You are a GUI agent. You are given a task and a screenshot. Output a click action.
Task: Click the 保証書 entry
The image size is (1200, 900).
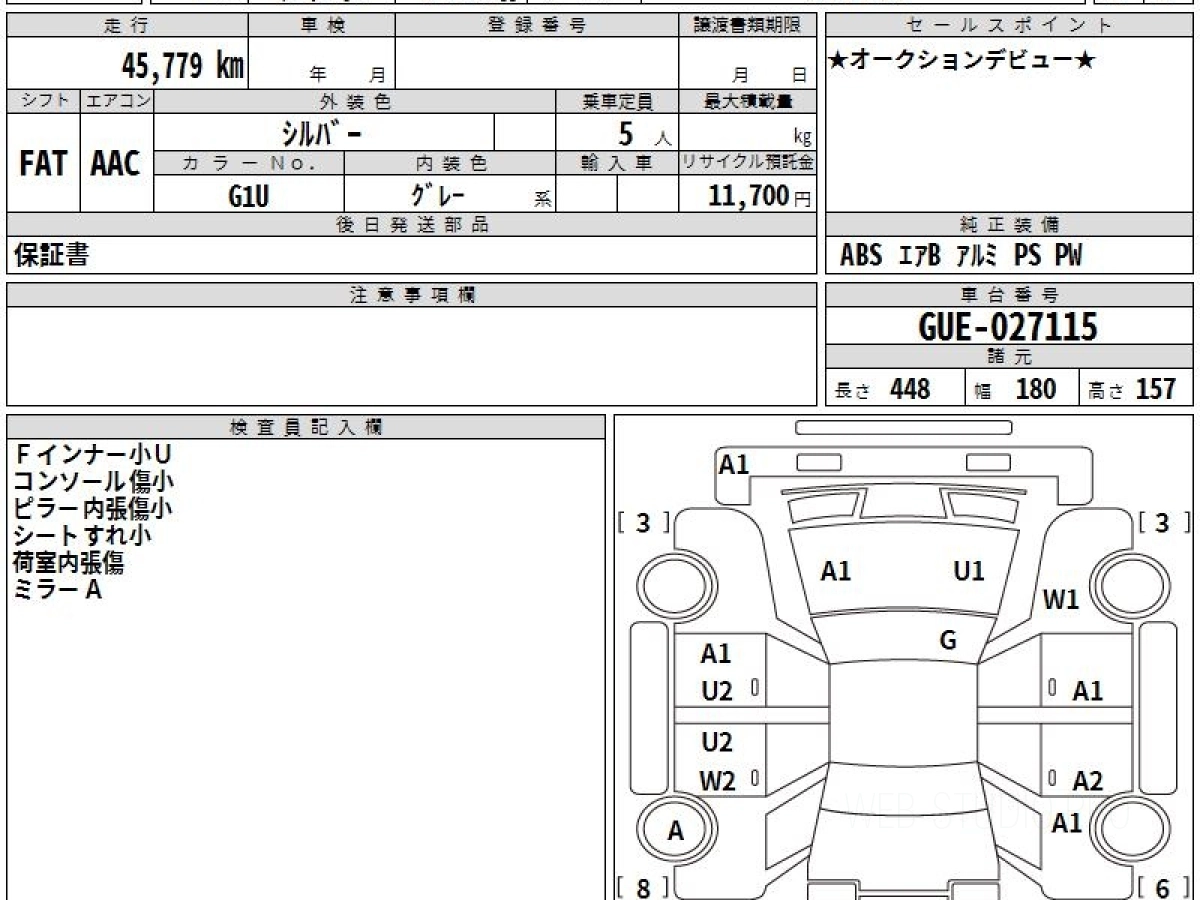pos(51,255)
